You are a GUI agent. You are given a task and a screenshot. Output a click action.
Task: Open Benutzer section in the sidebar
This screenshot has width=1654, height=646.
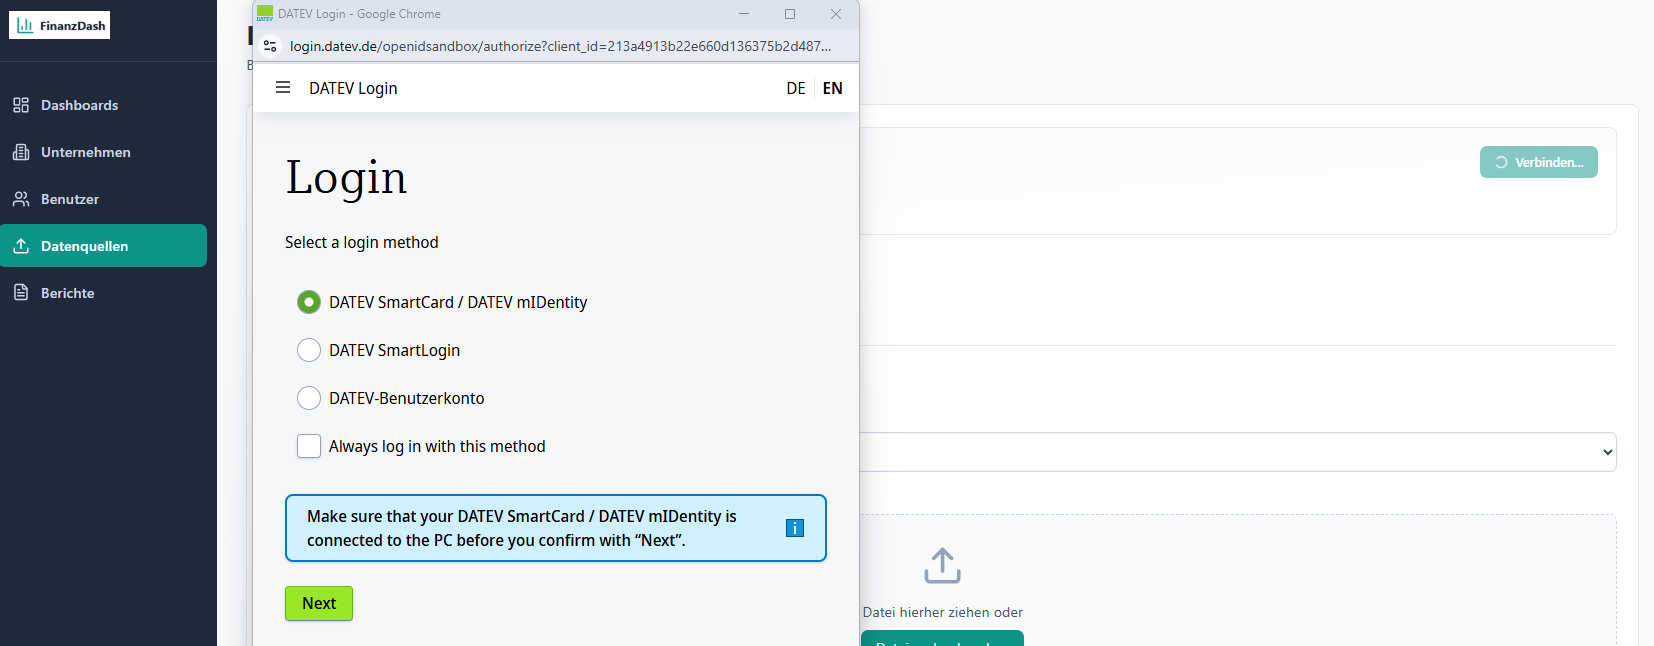point(104,199)
